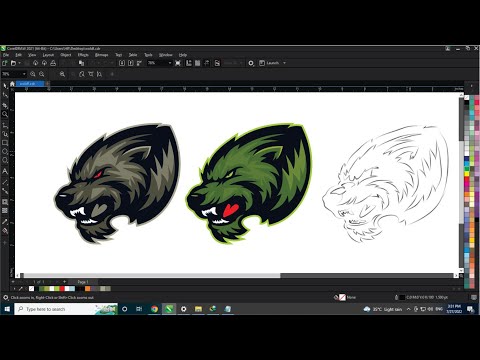Viewport: 480px width, 360px height.
Task: Select the Polygon tool
Action: (5, 160)
